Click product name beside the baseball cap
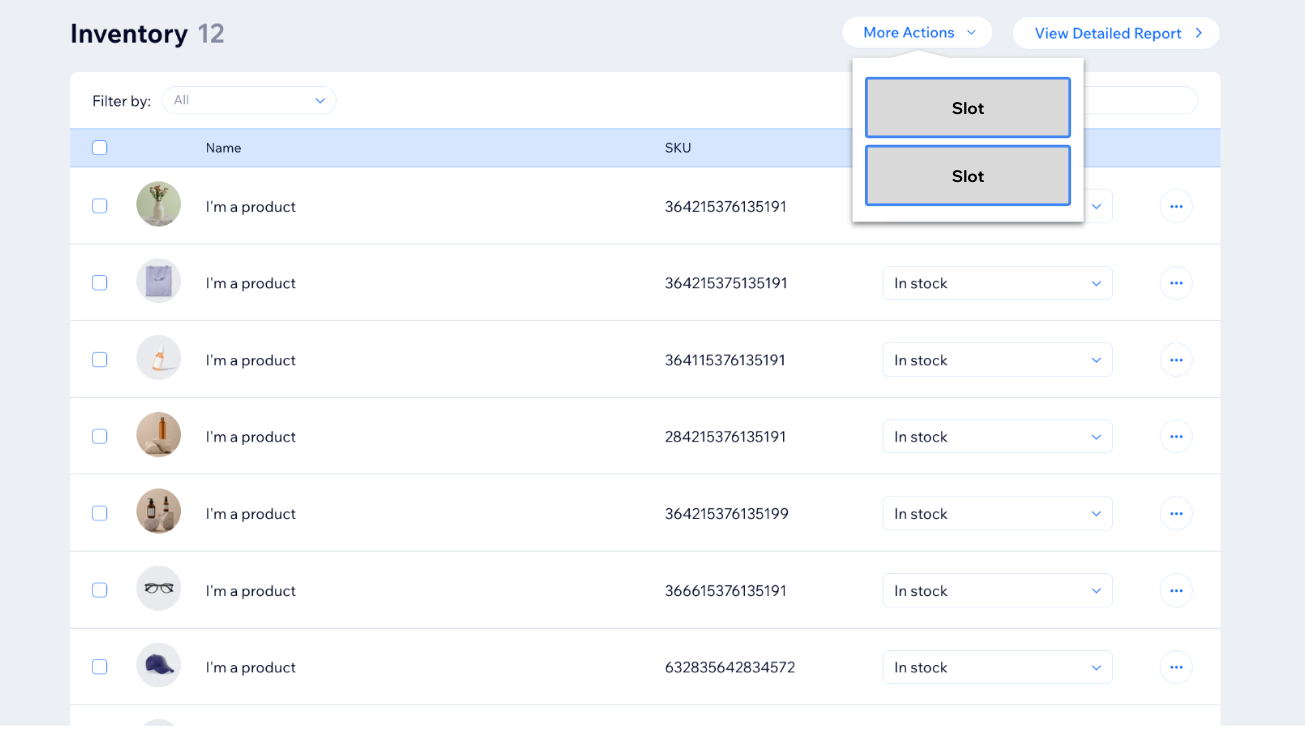 pyautogui.click(x=251, y=668)
